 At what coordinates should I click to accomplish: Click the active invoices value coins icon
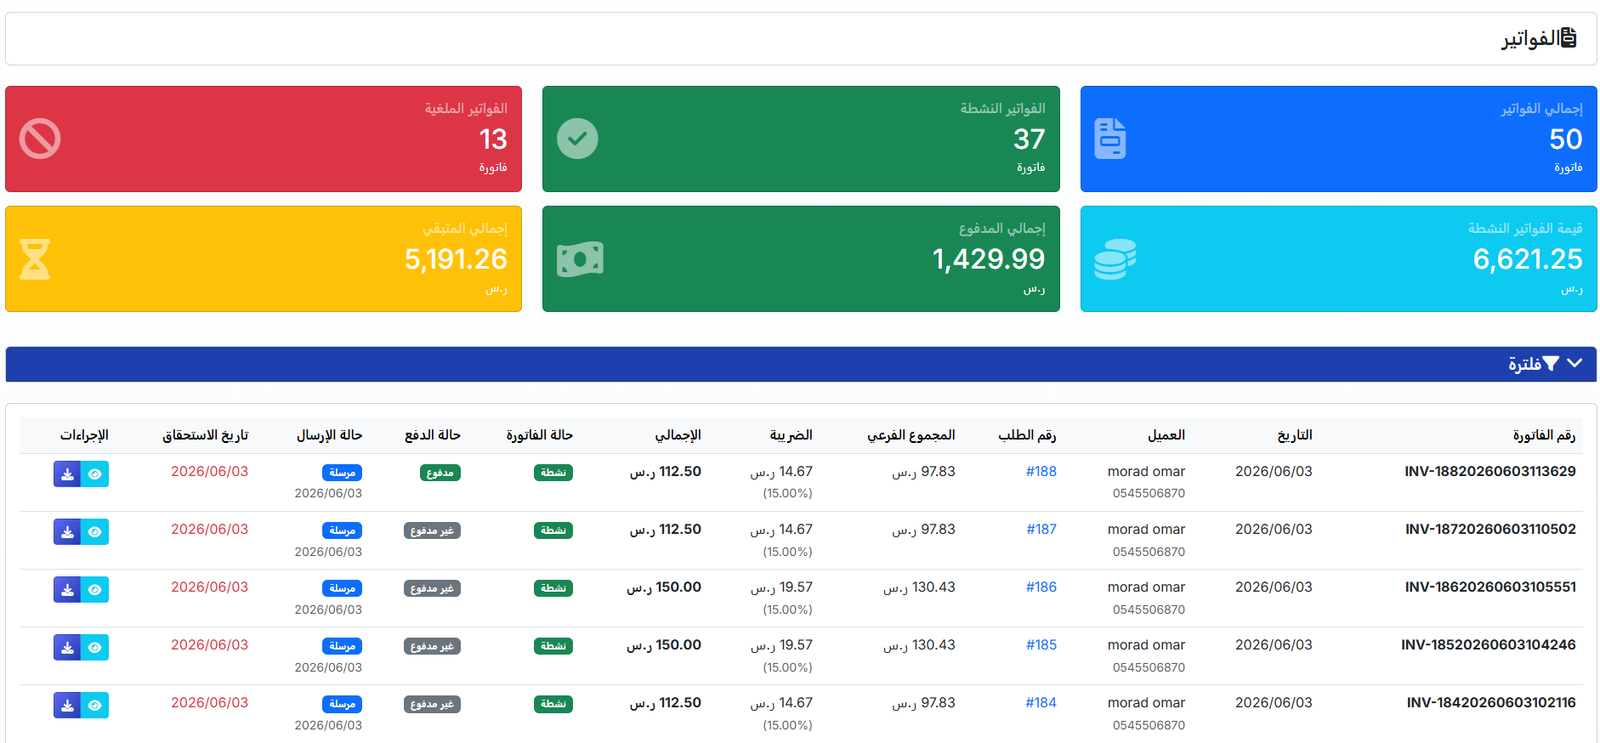(1115, 259)
